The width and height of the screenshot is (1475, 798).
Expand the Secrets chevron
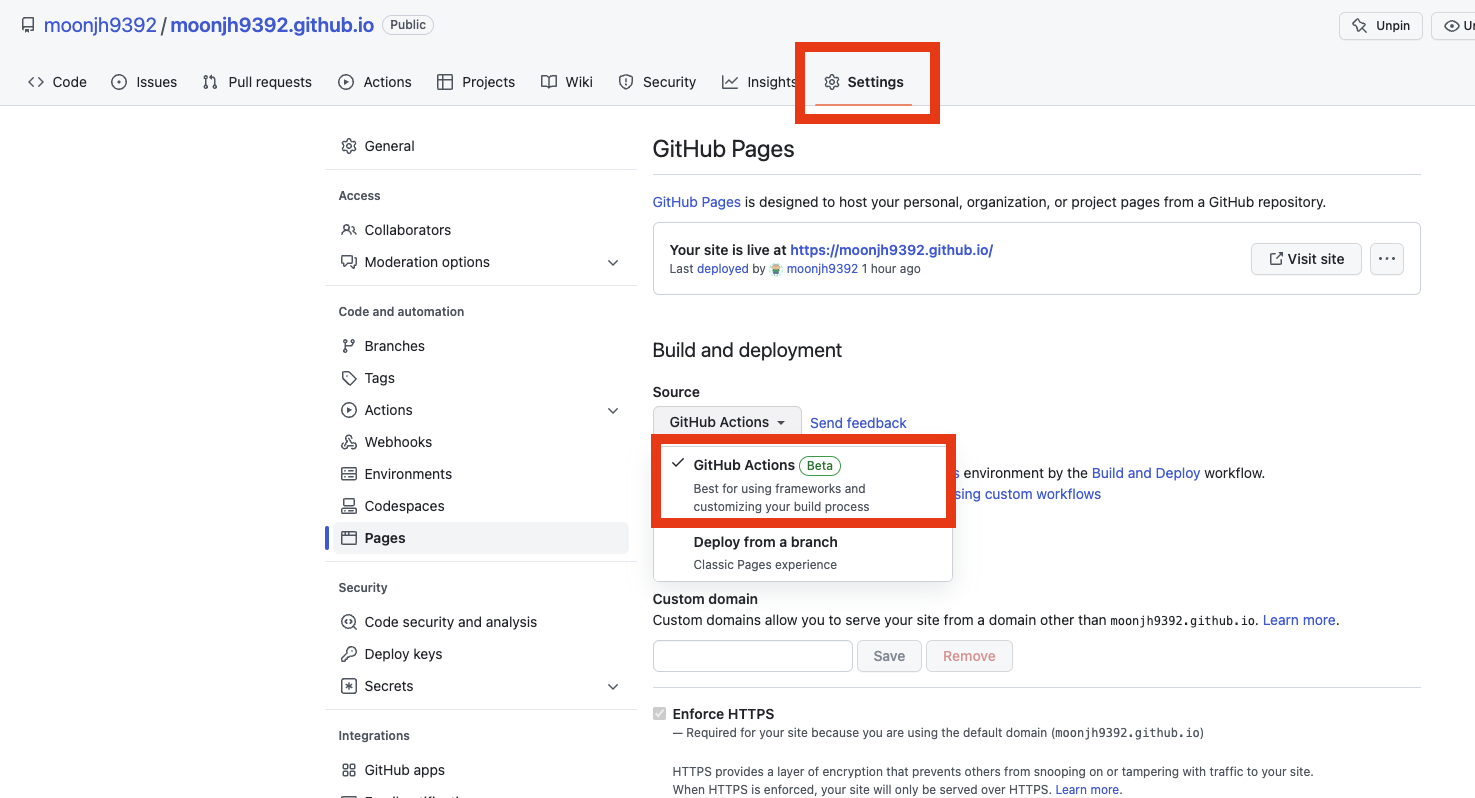[613, 686]
